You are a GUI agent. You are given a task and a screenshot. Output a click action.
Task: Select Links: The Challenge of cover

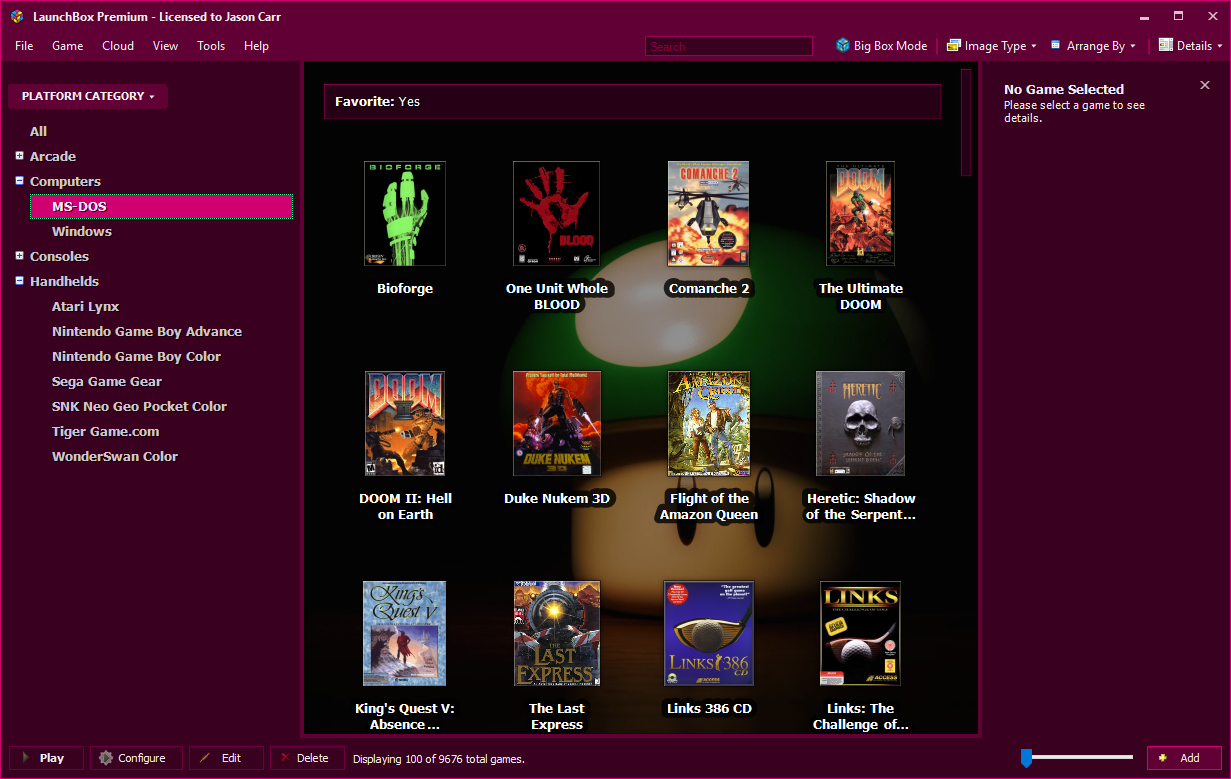[861, 634]
